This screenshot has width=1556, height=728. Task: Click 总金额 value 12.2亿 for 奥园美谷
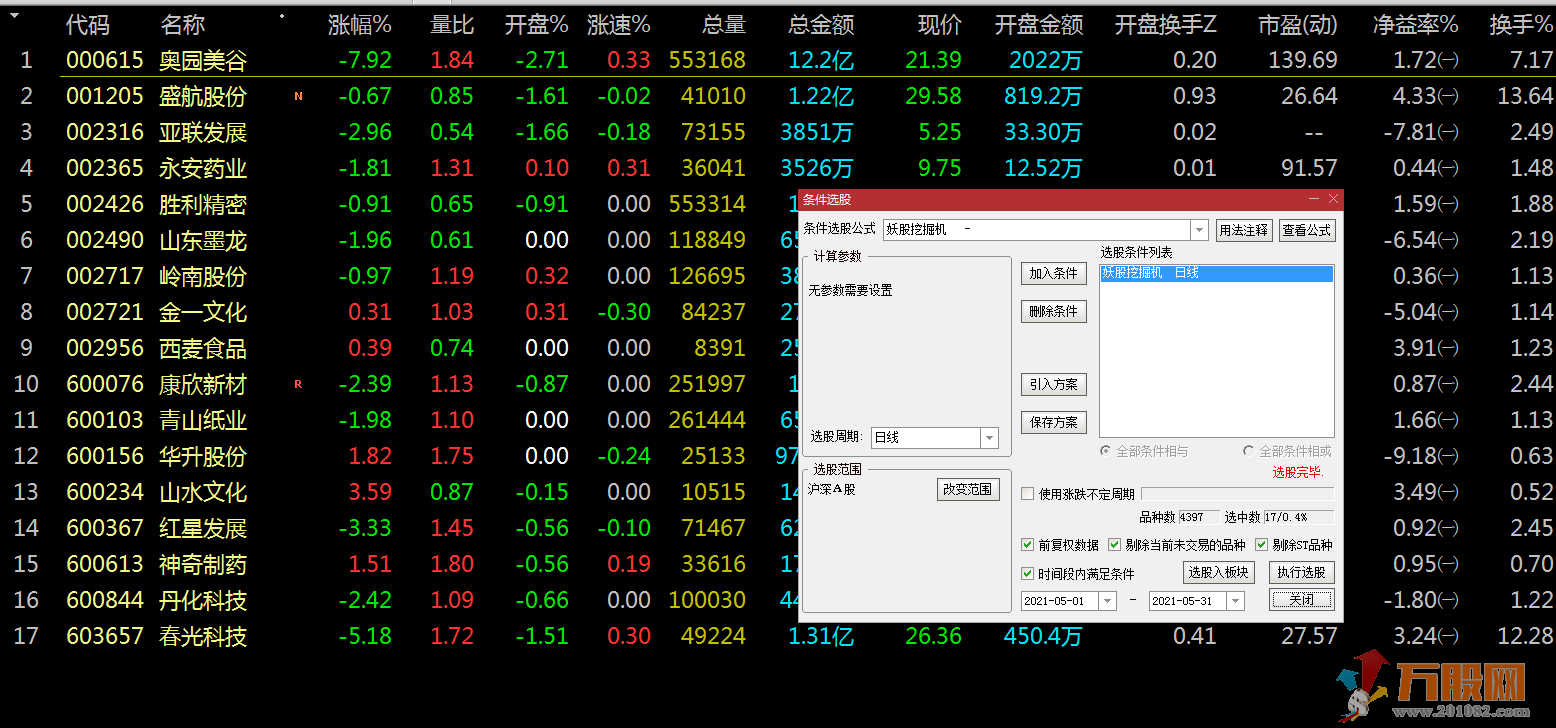(x=821, y=60)
